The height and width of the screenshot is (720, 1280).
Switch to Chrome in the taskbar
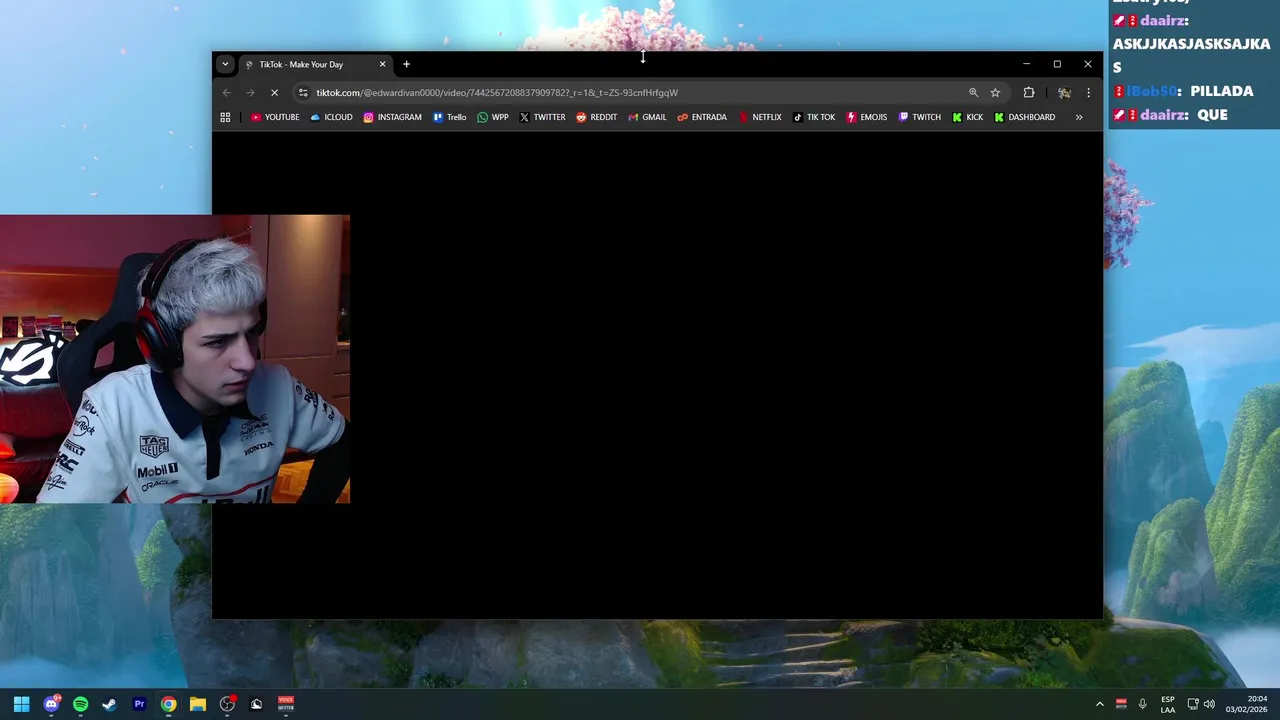click(x=168, y=704)
